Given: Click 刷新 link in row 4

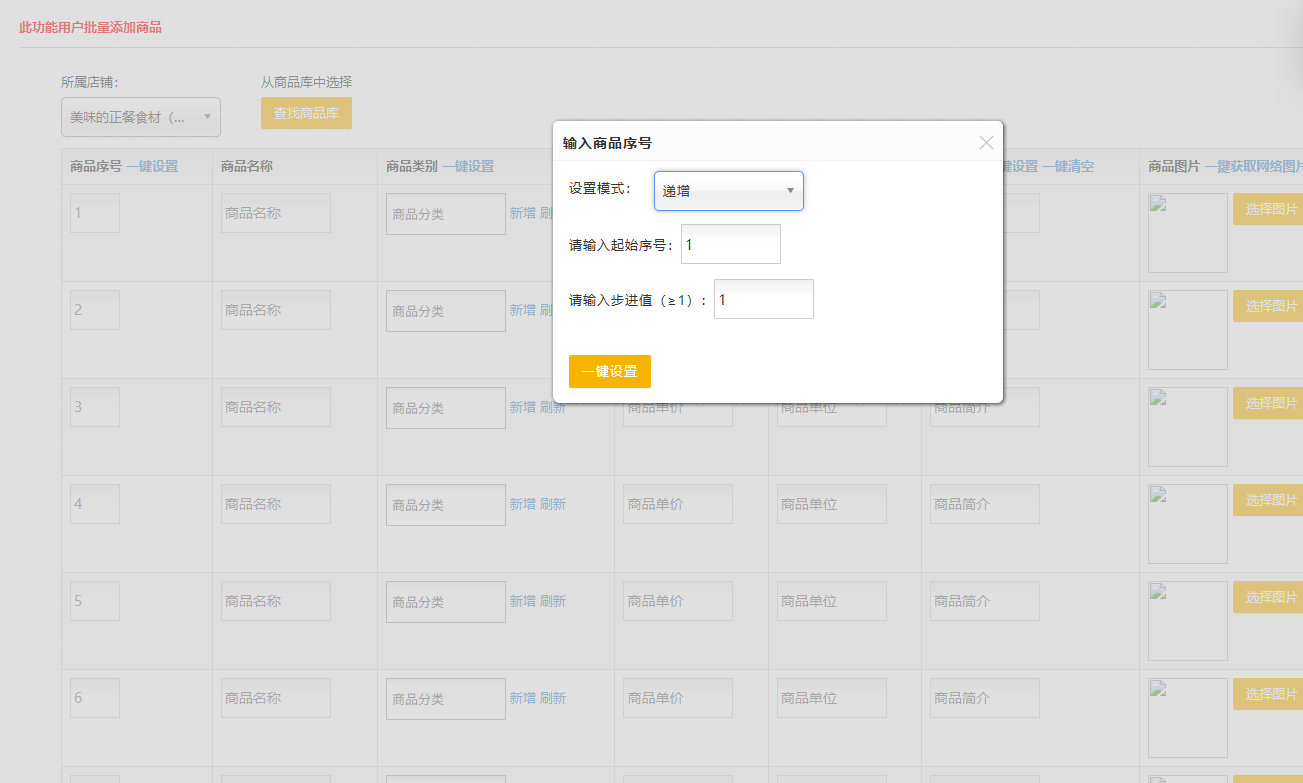Looking at the screenshot, I should 553,504.
